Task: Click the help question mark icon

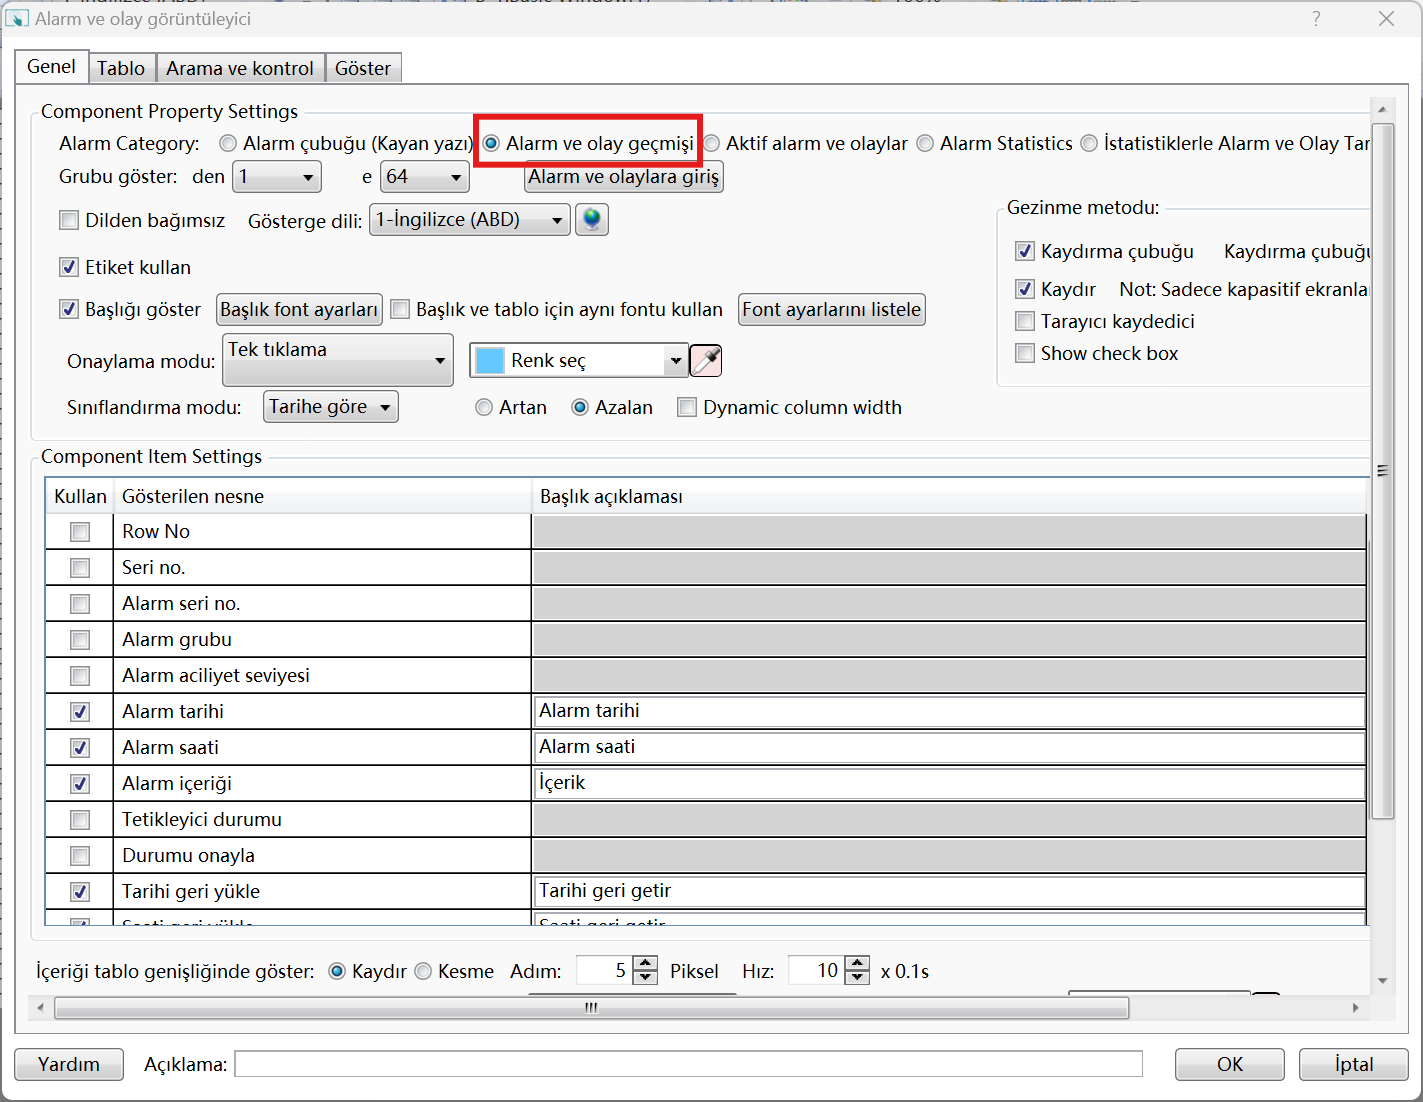Action: click(1316, 19)
